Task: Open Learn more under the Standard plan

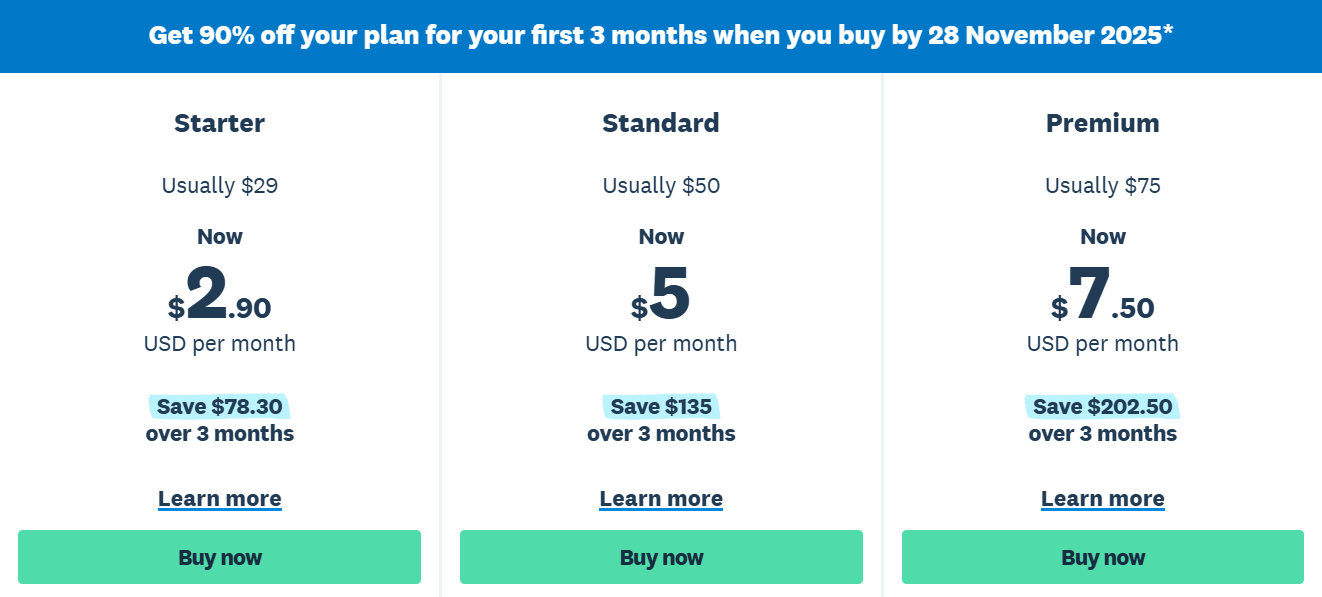Action: pyautogui.click(x=661, y=498)
